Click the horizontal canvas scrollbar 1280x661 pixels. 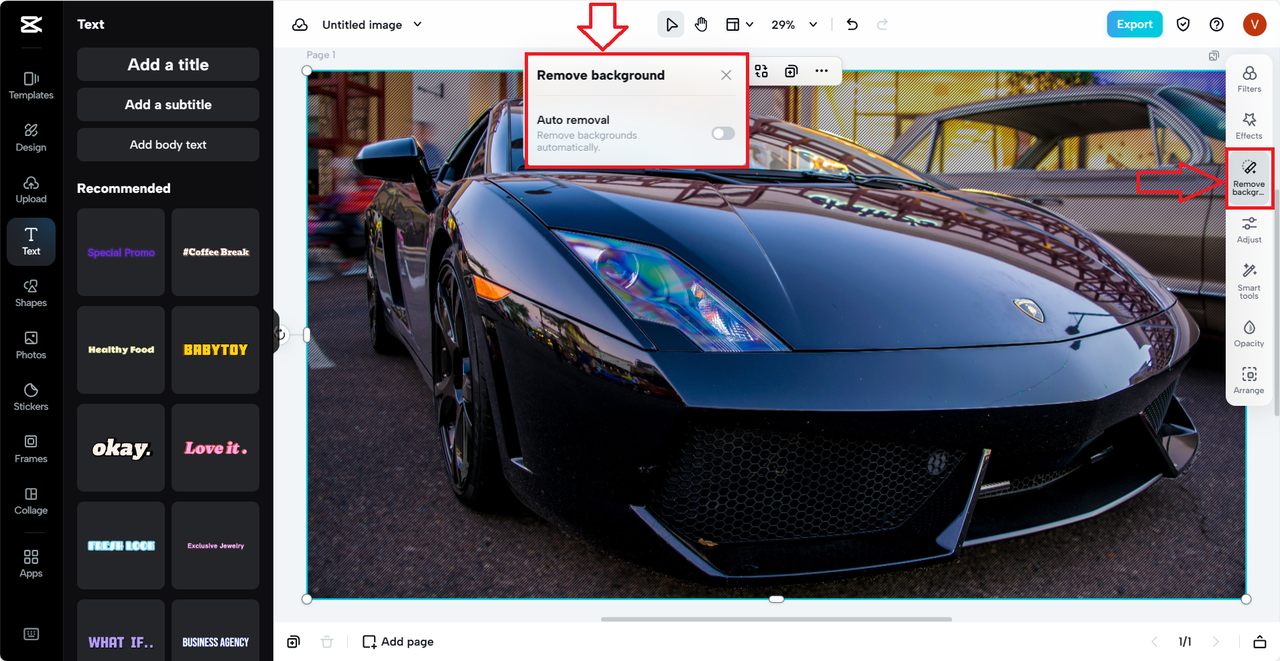point(776,619)
